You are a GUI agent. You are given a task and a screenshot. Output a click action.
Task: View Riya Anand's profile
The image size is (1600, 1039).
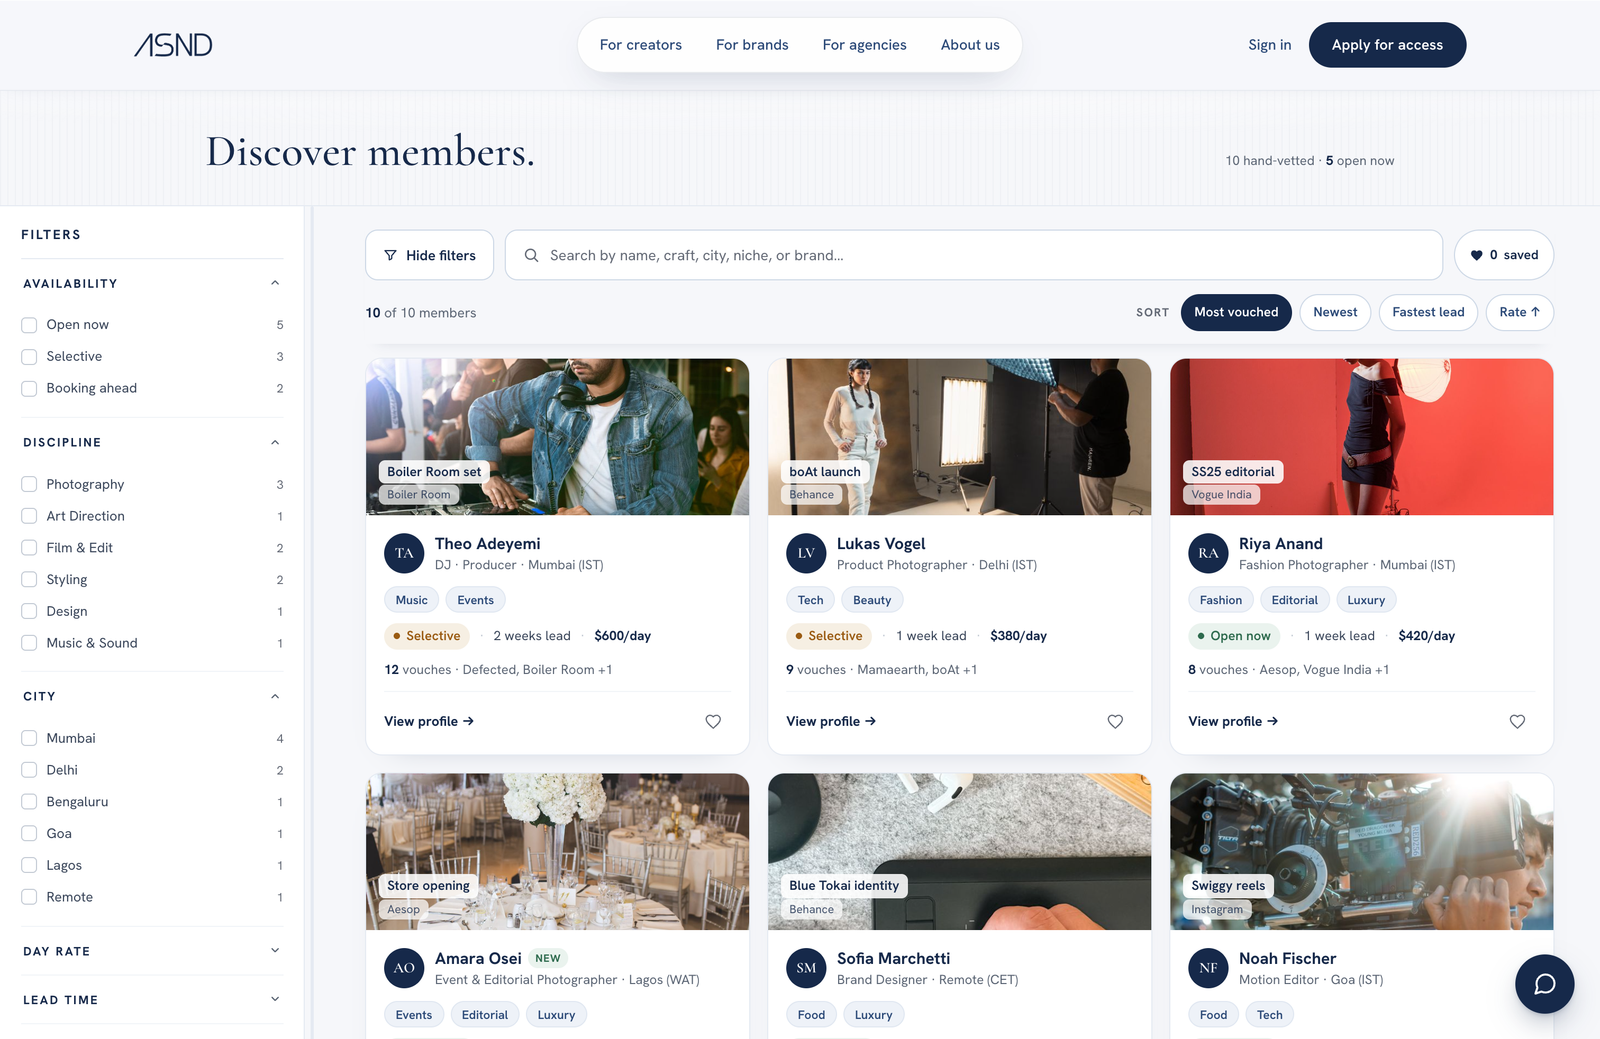(1233, 721)
